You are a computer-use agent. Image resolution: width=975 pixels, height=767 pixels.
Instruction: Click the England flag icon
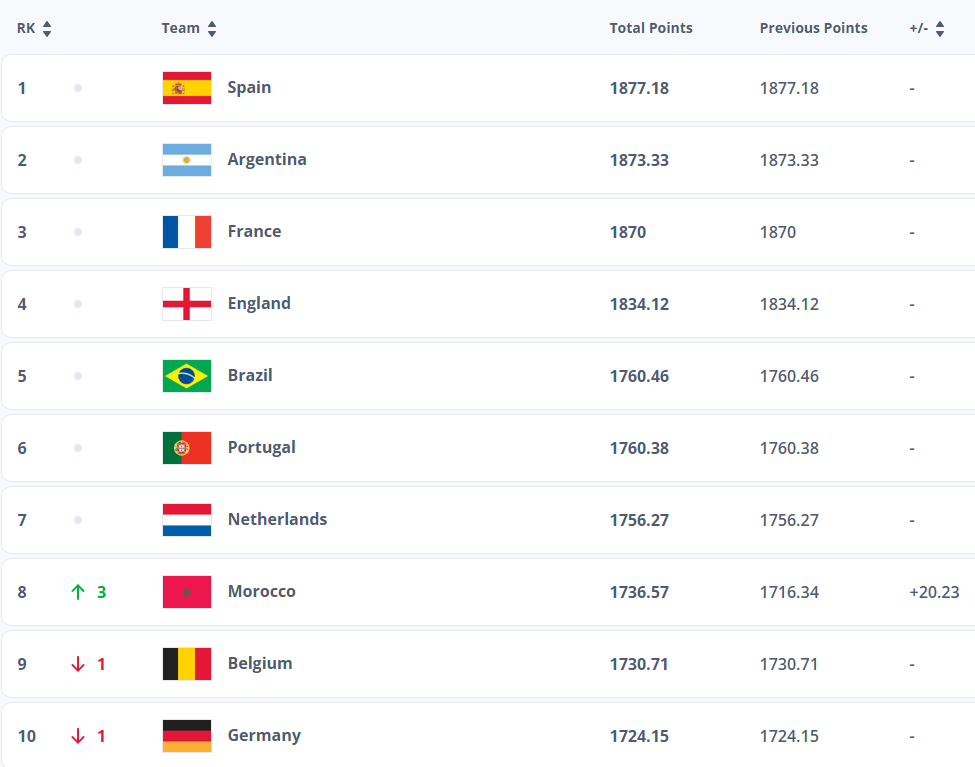point(187,304)
